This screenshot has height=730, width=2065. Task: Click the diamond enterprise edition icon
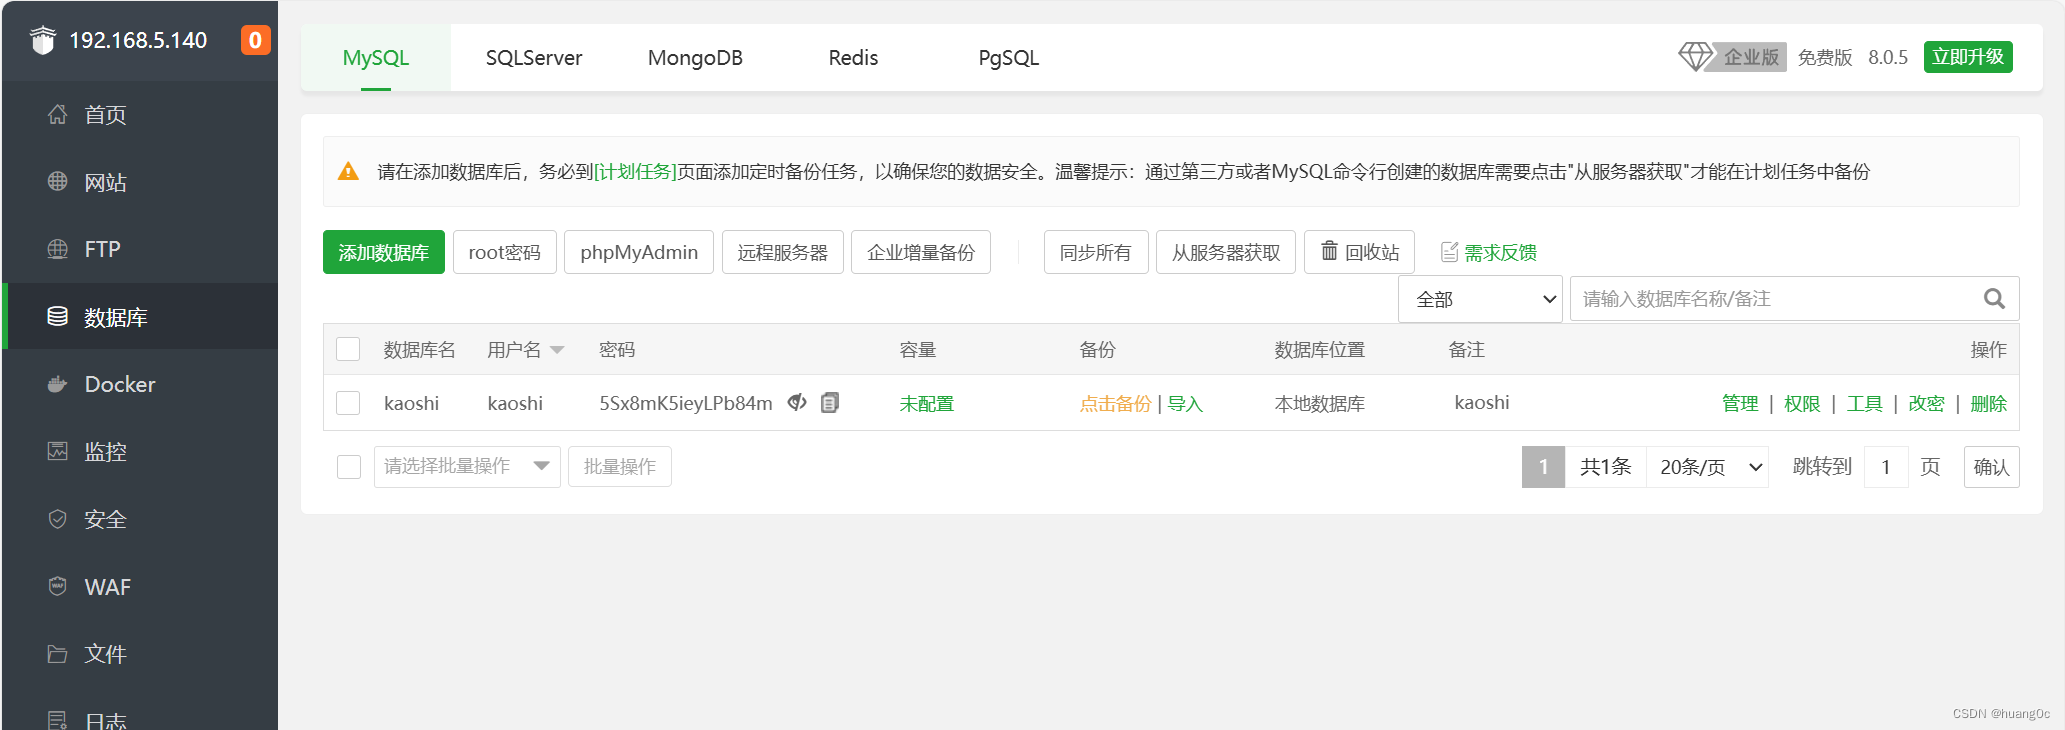pos(1696,57)
